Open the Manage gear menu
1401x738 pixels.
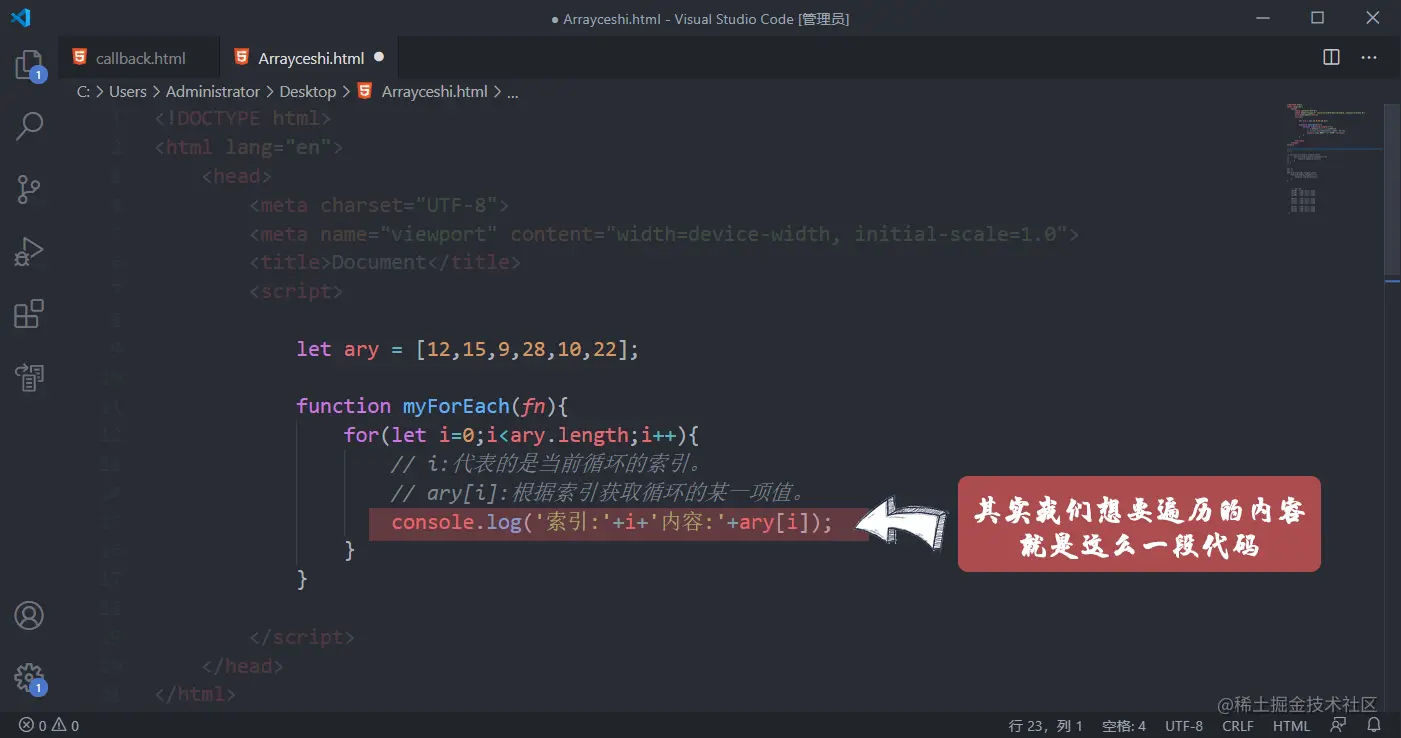point(29,678)
